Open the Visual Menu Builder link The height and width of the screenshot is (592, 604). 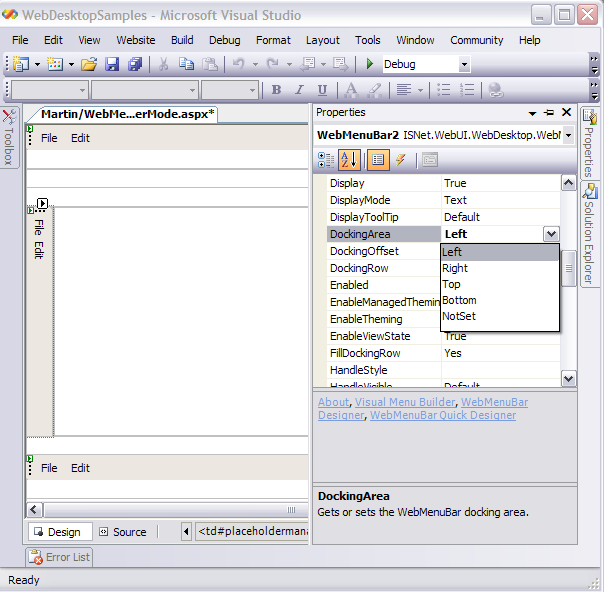click(404, 402)
